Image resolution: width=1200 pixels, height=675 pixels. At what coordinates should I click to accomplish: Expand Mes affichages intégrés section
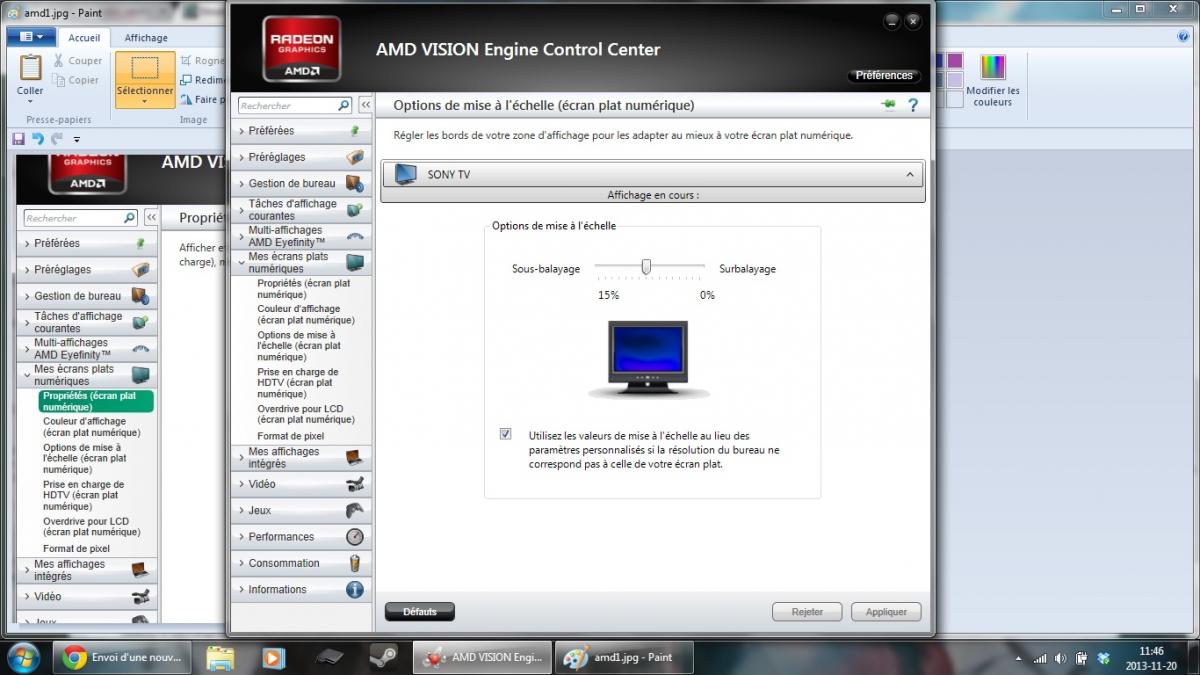click(241, 457)
